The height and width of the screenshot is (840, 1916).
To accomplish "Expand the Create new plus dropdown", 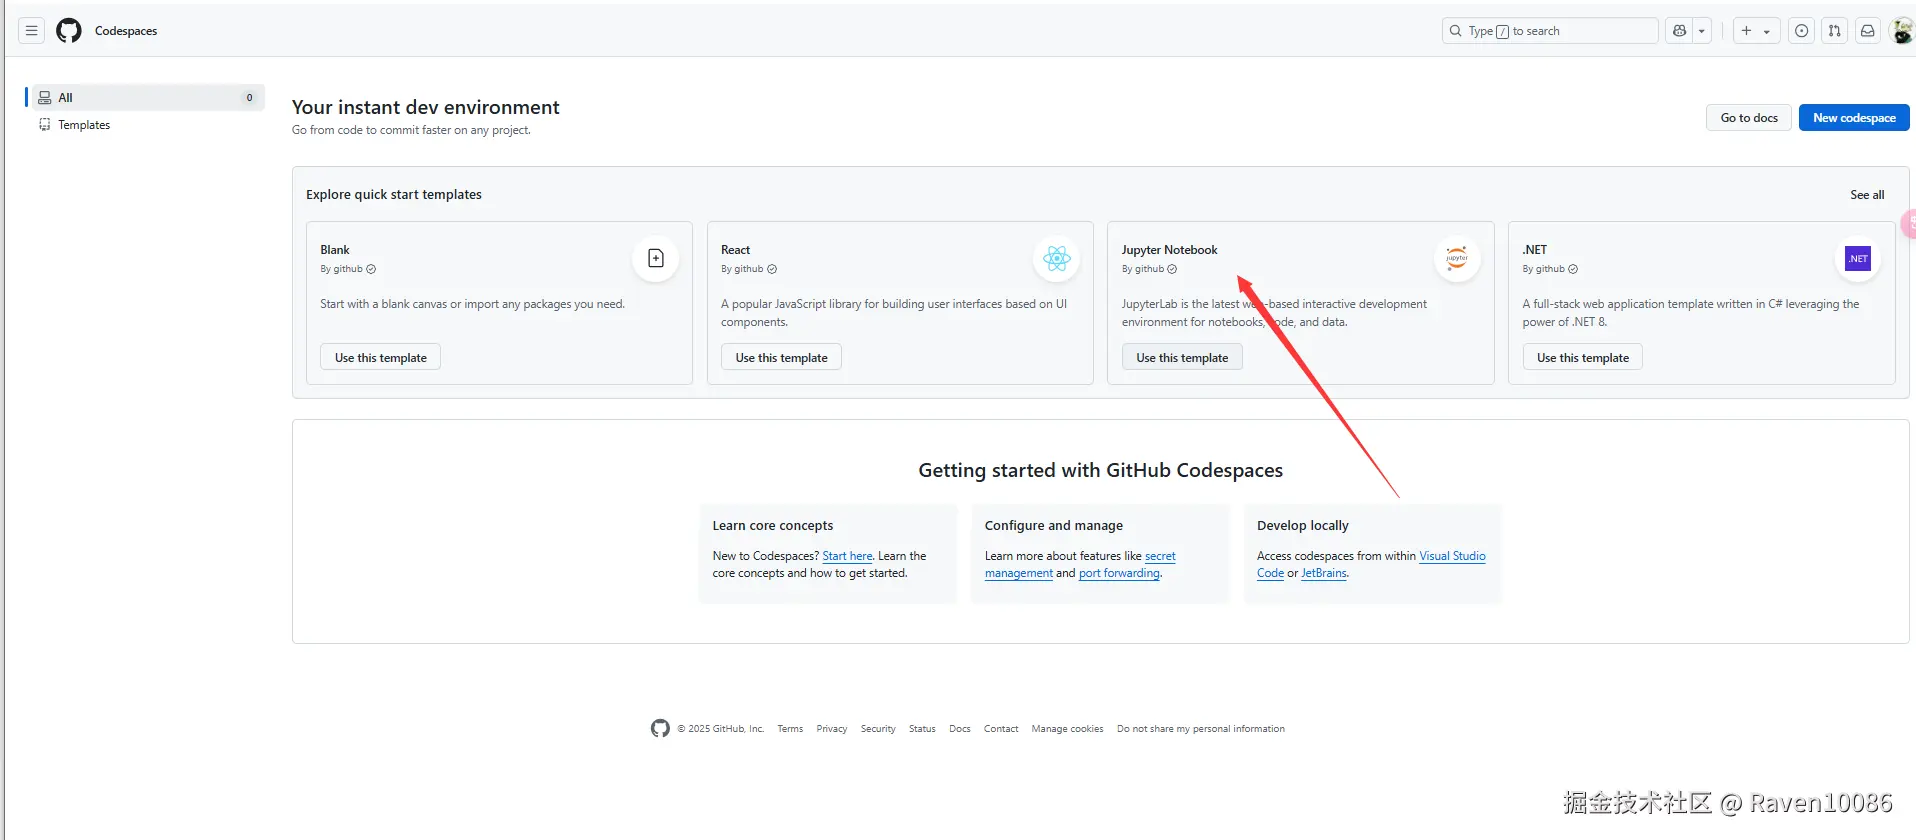I will 1756,31.
